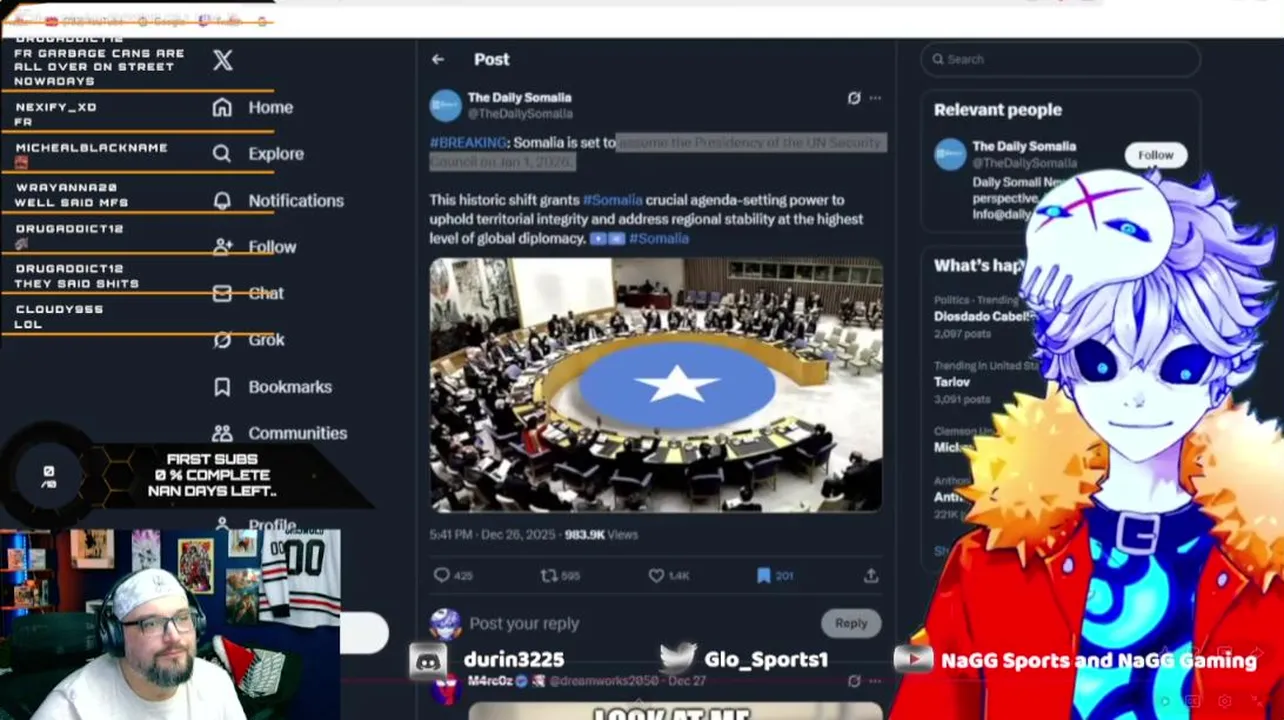Click the Home house icon

point(222,107)
